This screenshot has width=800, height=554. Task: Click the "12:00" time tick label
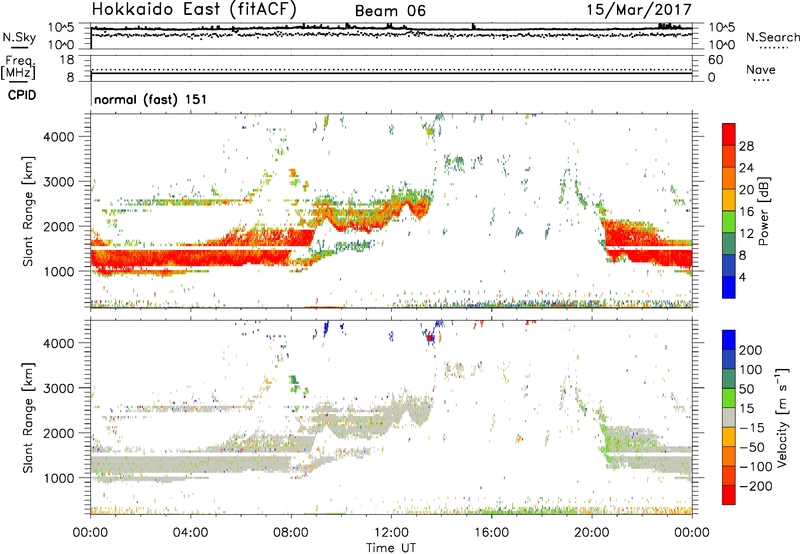coord(391,533)
